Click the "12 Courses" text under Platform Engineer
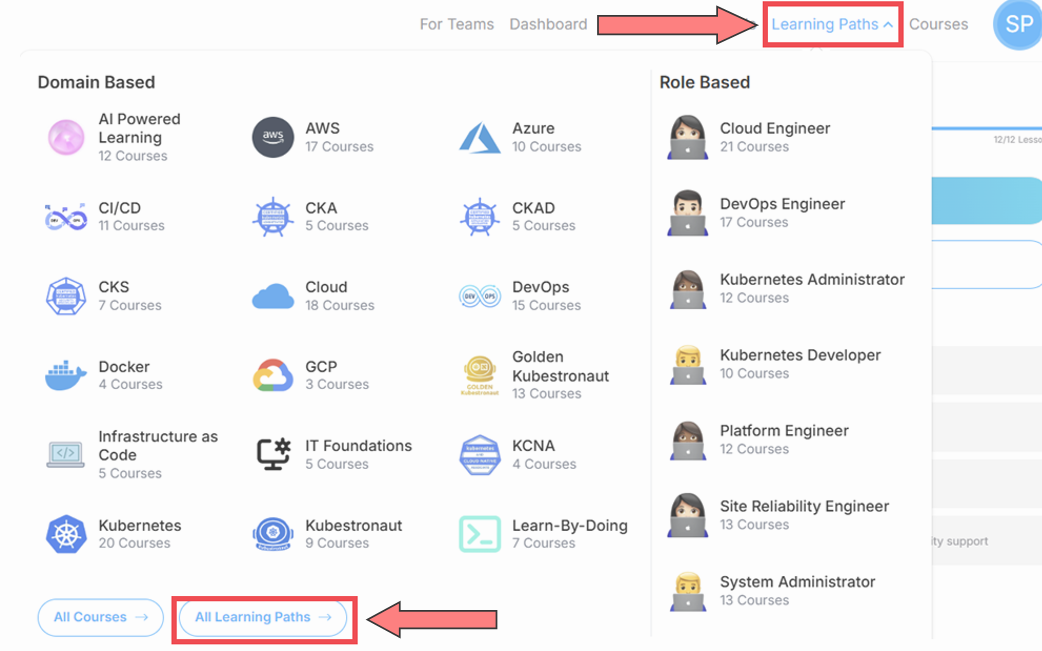This screenshot has height=651, width=1042. point(754,449)
